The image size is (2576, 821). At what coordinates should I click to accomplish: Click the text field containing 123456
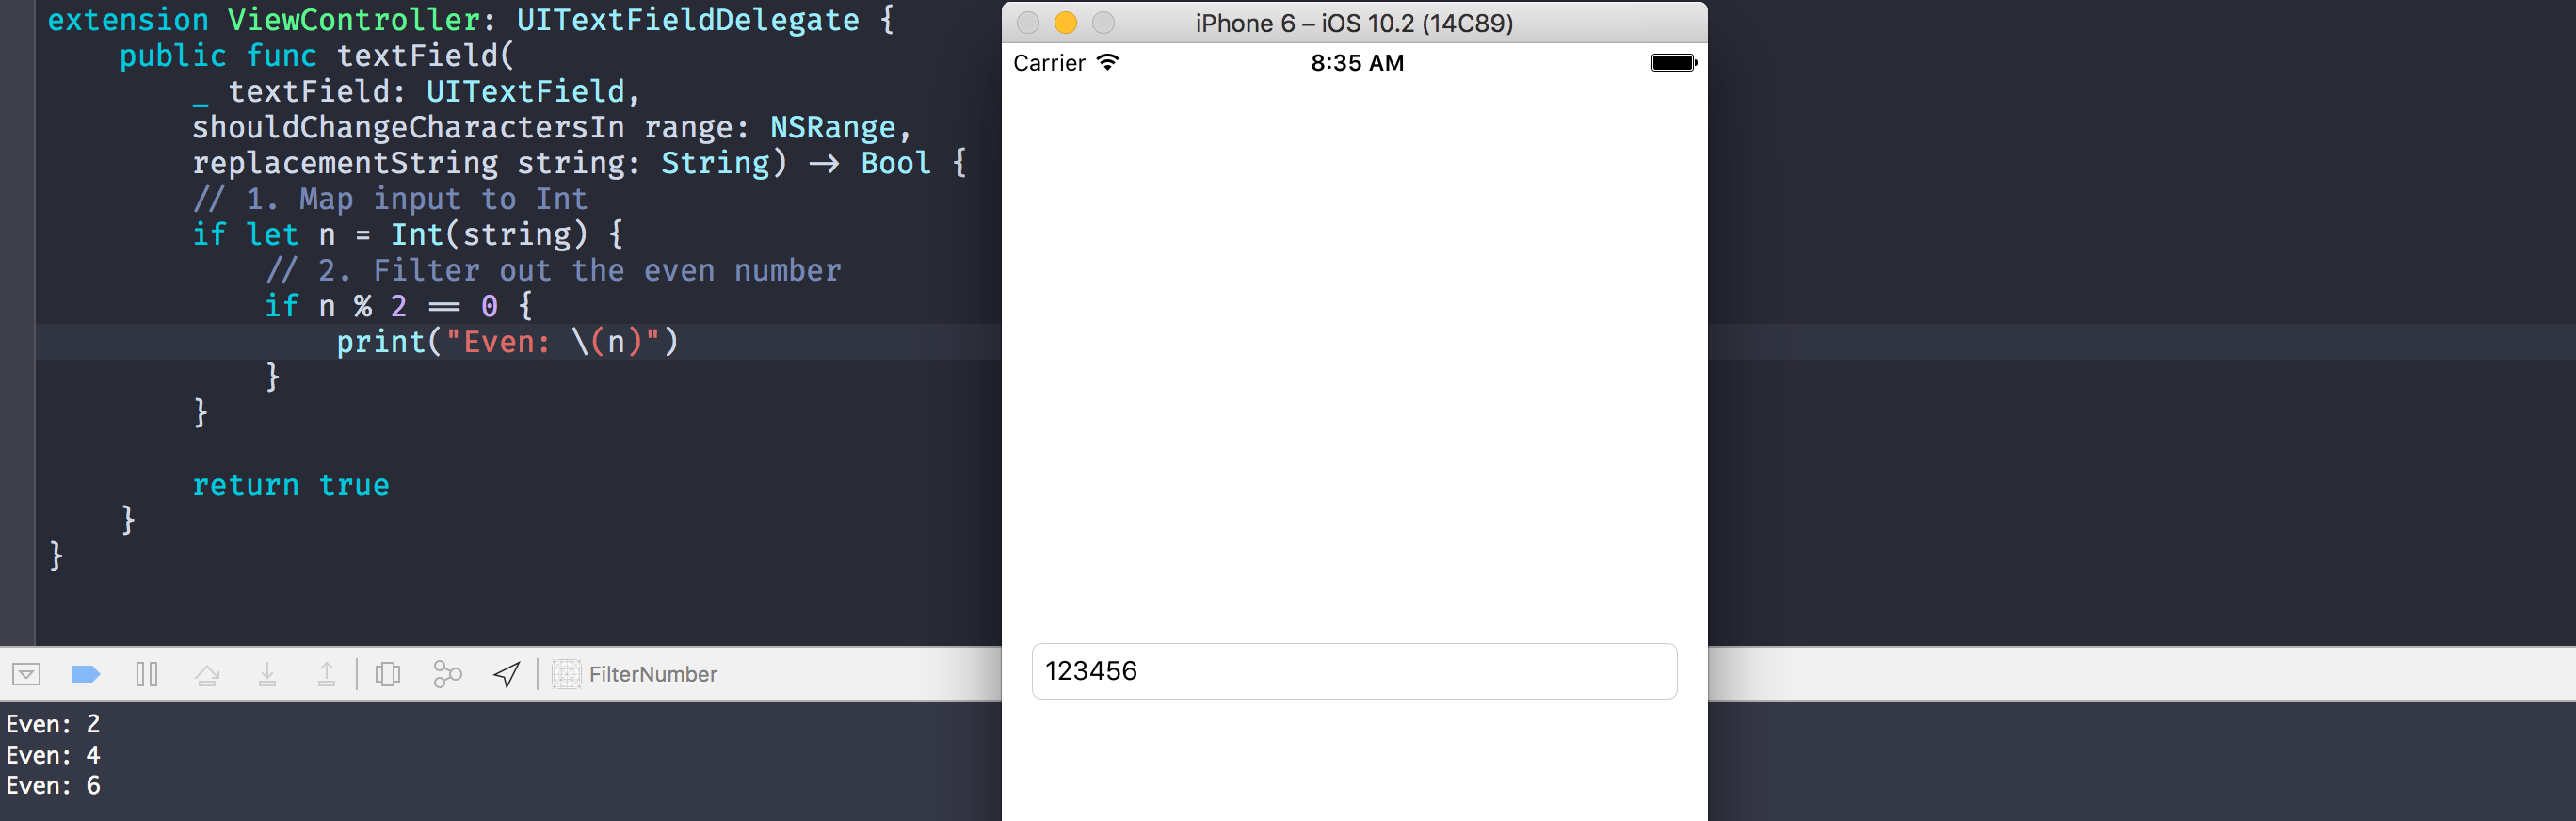(1353, 671)
